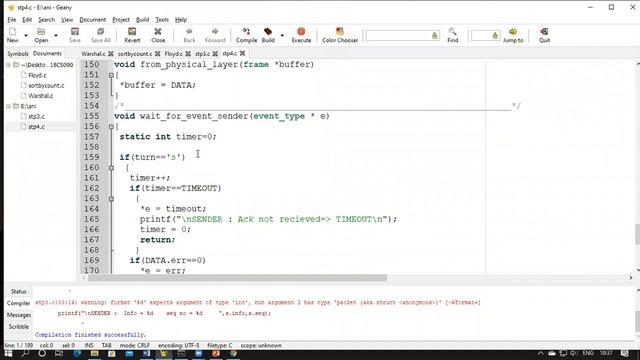This screenshot has width=640, height=360.
Task: Open the Edit menu
Action: [x=27, y=20]
